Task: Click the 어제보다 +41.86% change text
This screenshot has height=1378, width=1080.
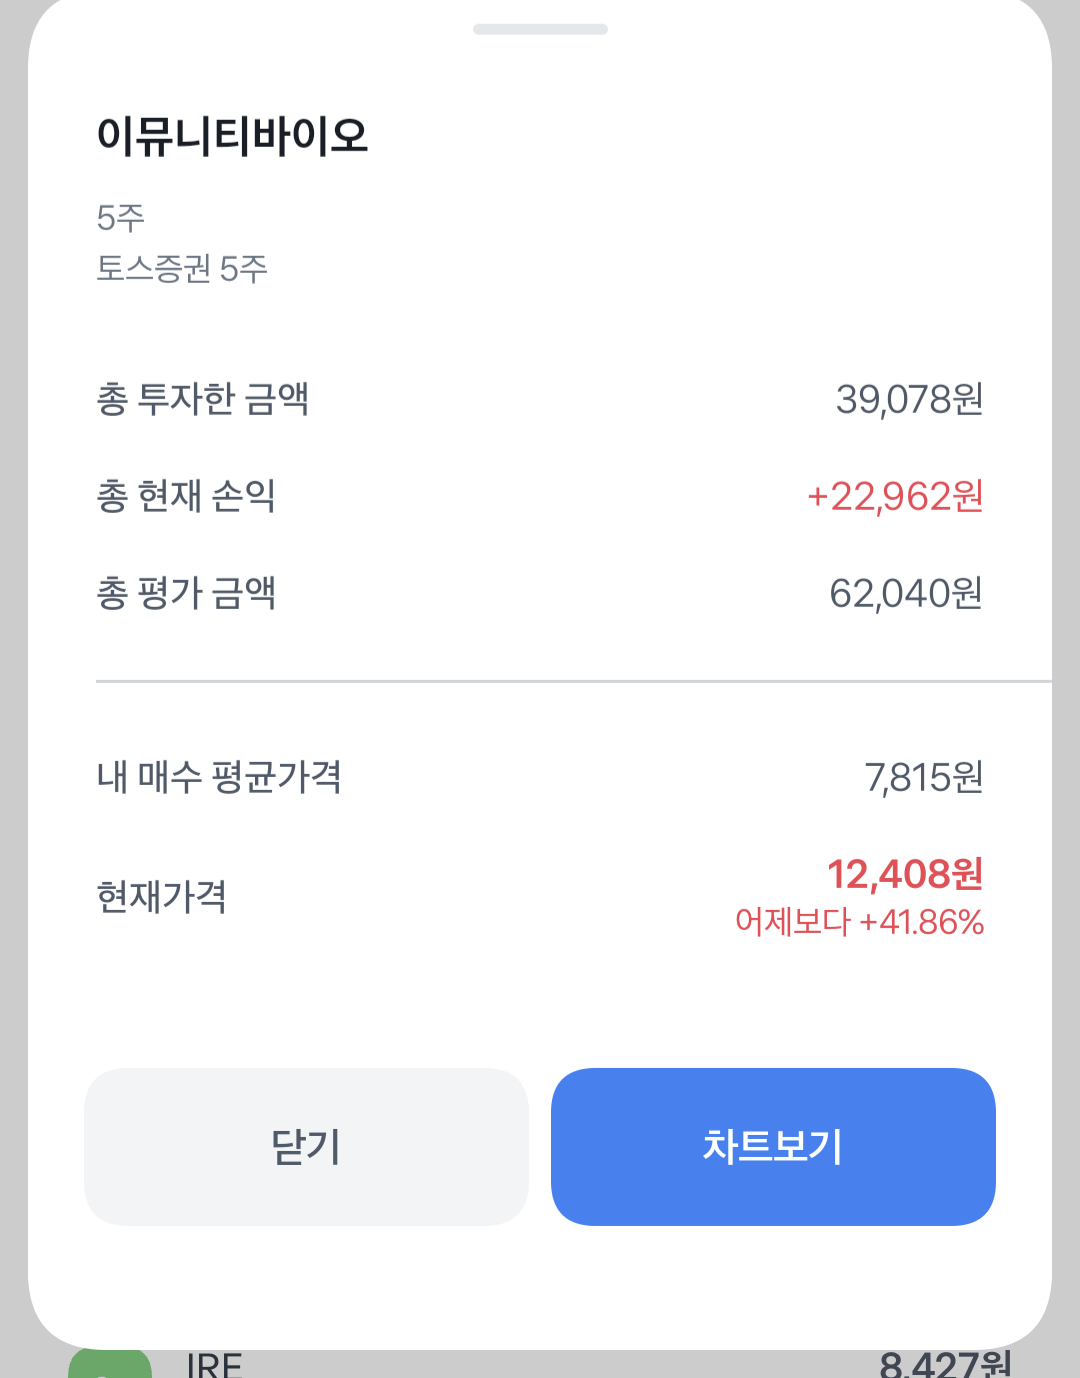Action: click(859, 922)
